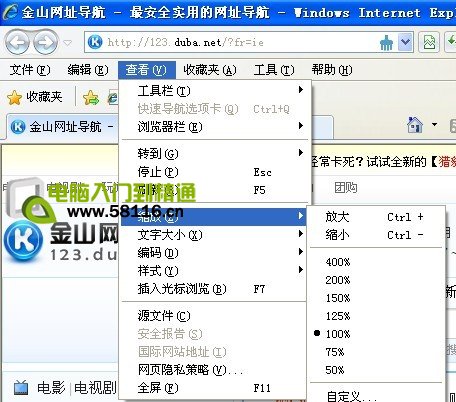
Task: Choose 源文件(C) menu entry
Action: 214,316
